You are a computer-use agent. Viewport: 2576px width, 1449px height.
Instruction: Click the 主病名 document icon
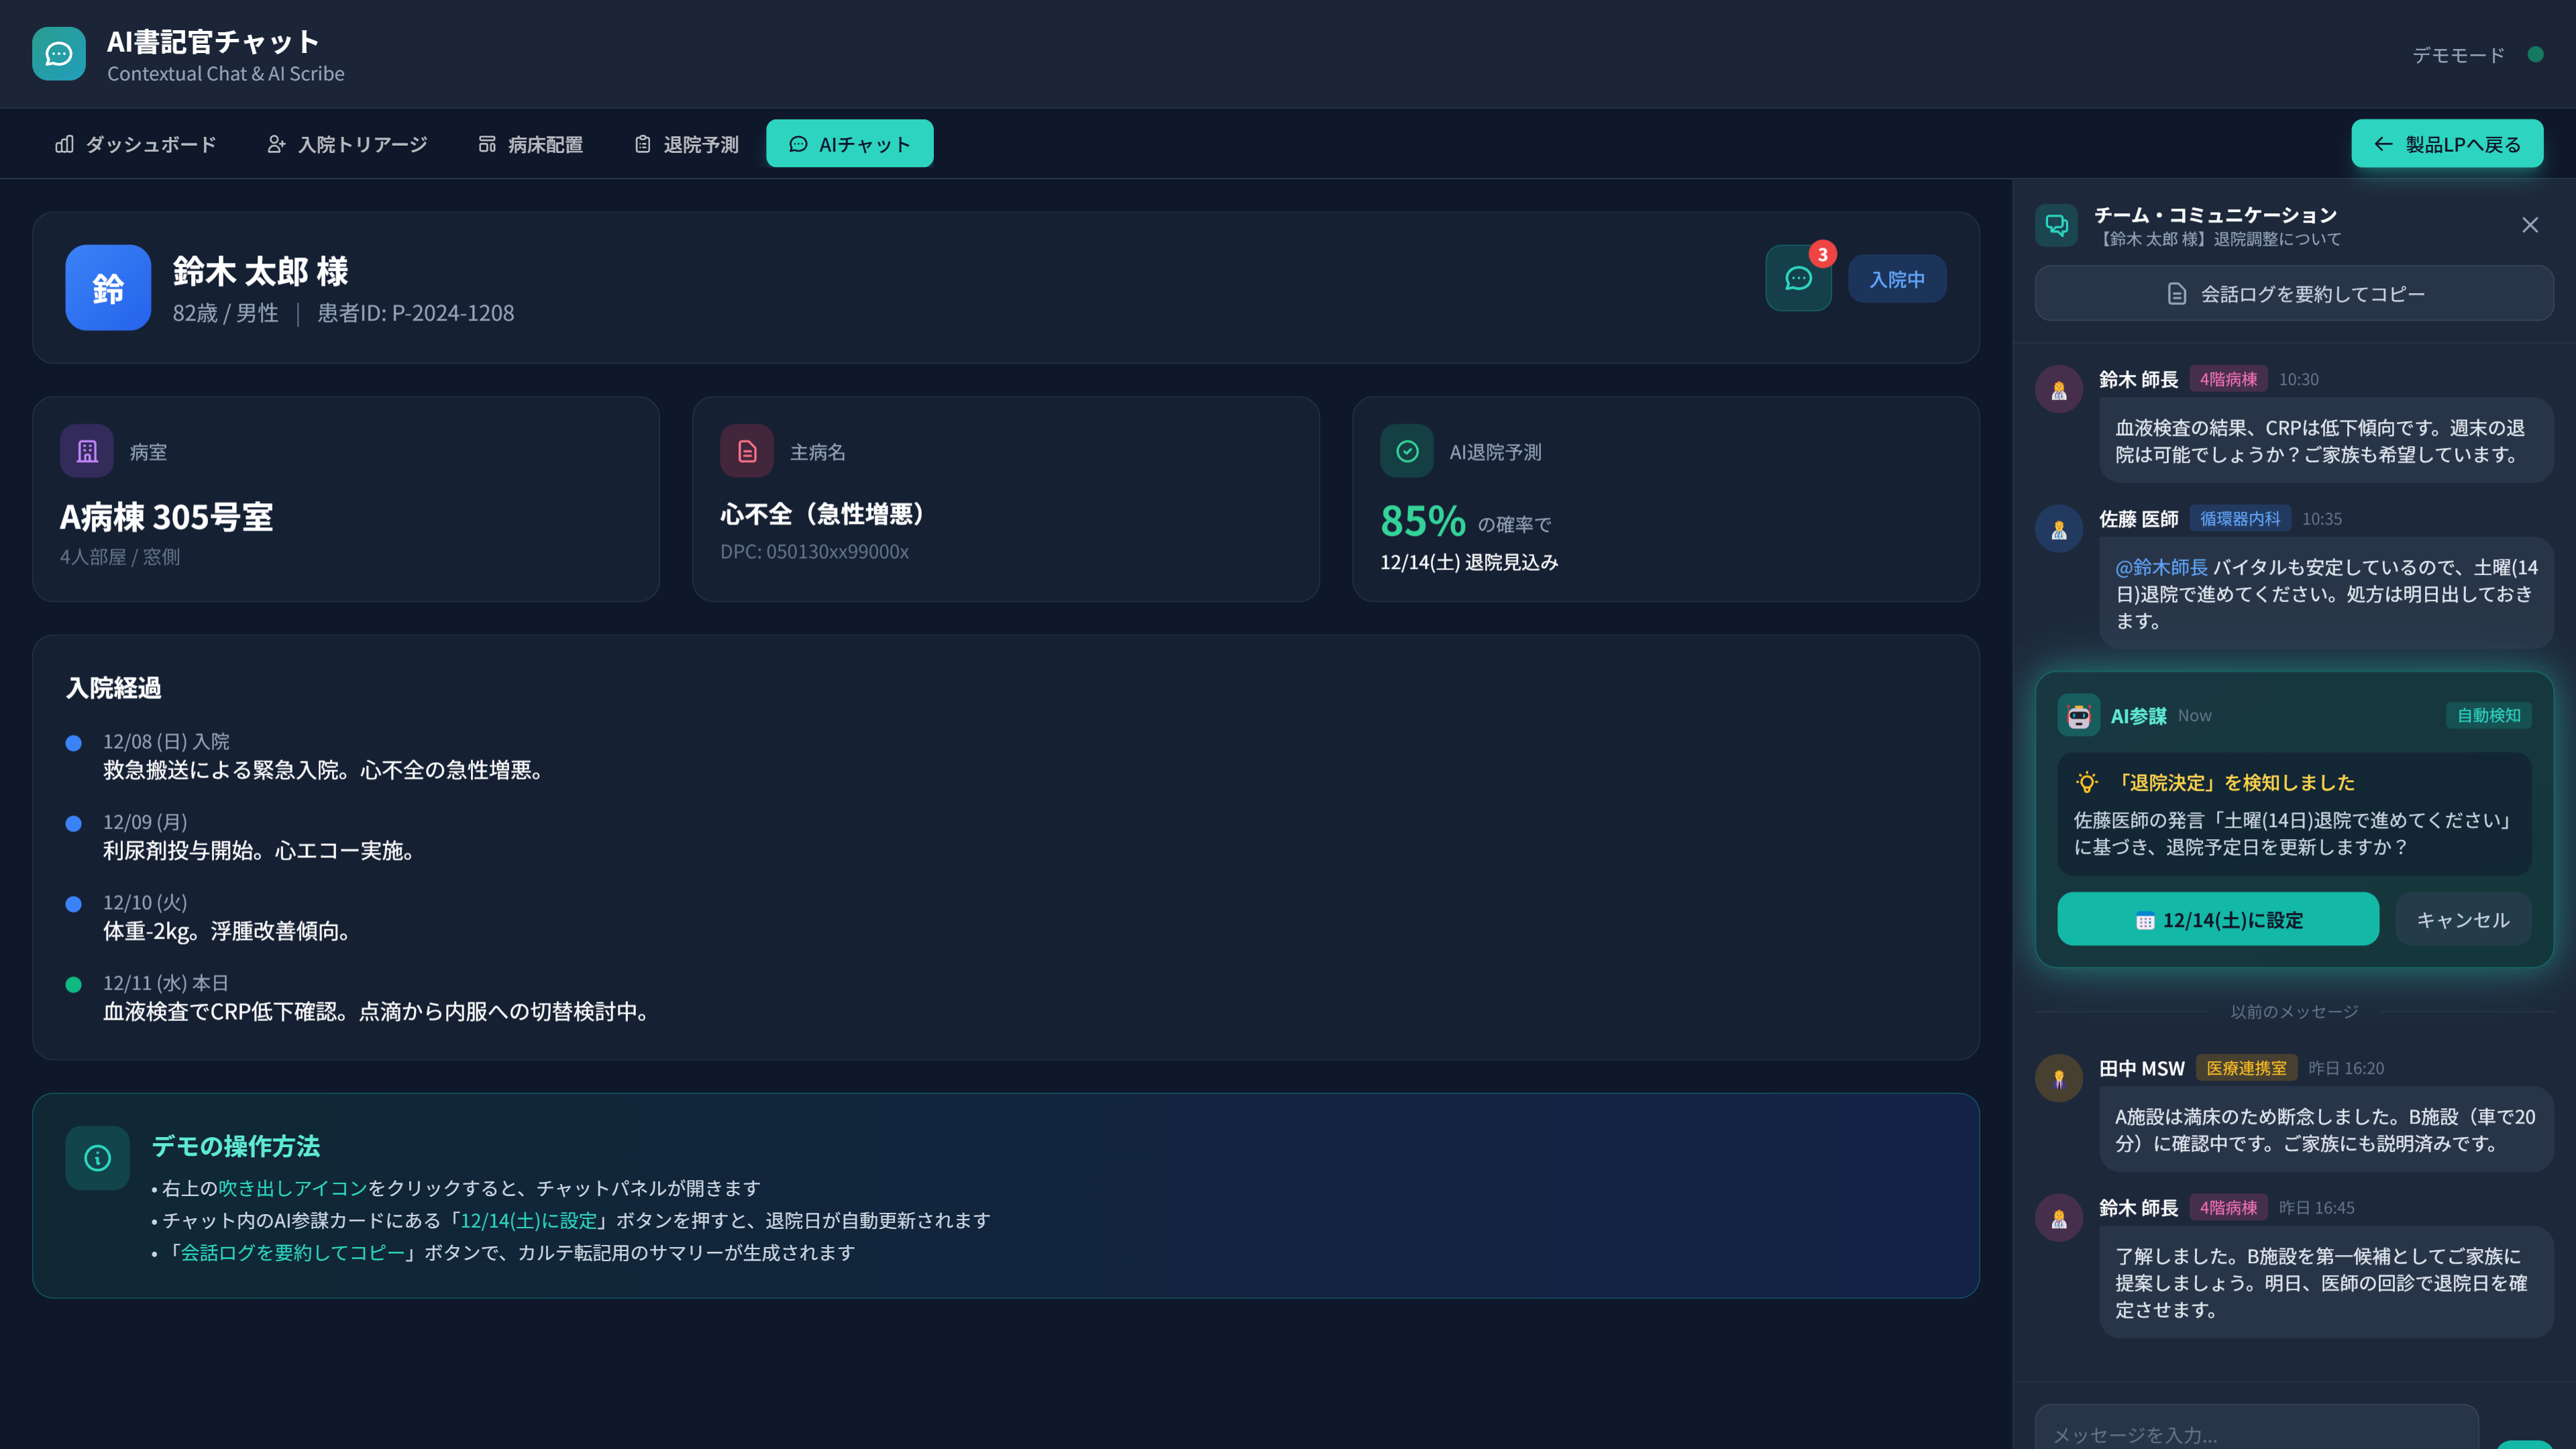point(747,451)
